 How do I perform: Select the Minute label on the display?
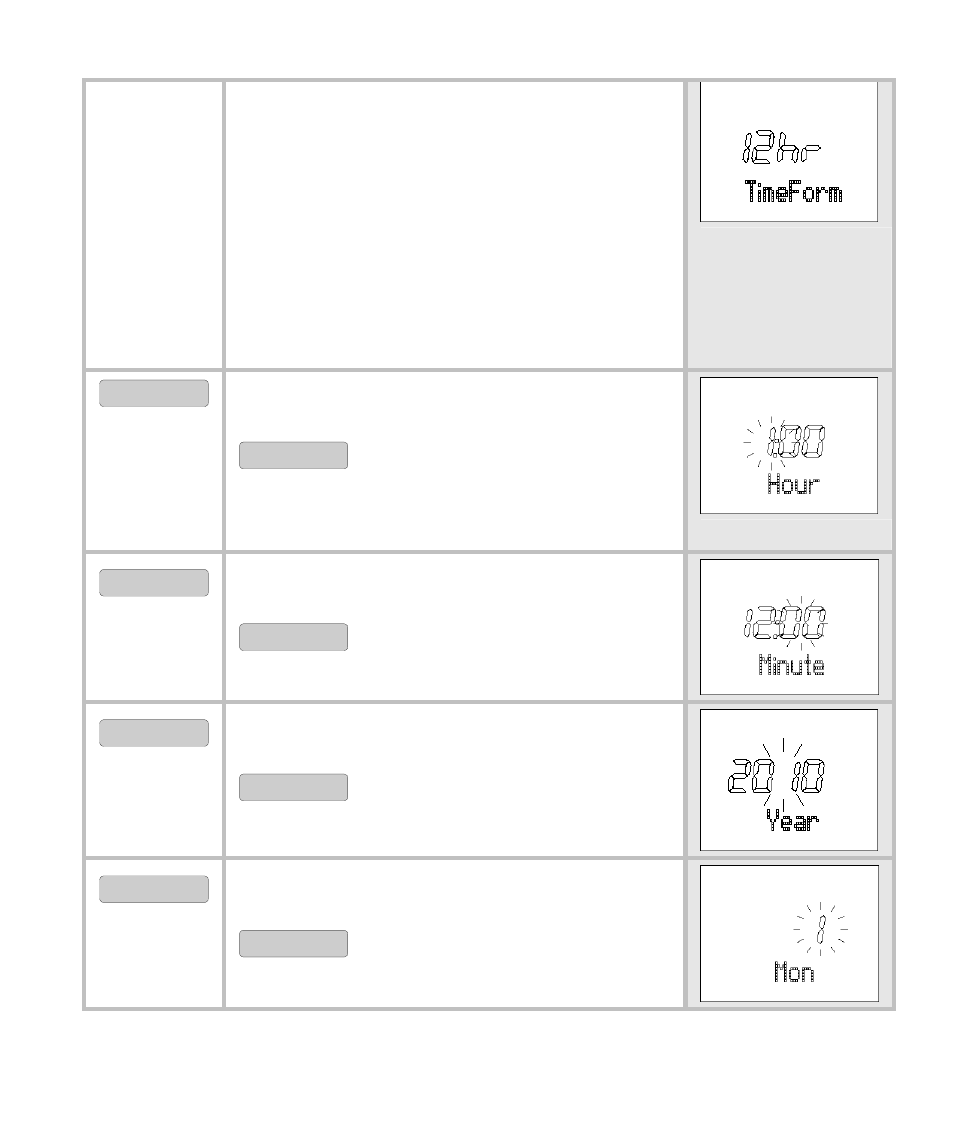(x=791, y=665)
